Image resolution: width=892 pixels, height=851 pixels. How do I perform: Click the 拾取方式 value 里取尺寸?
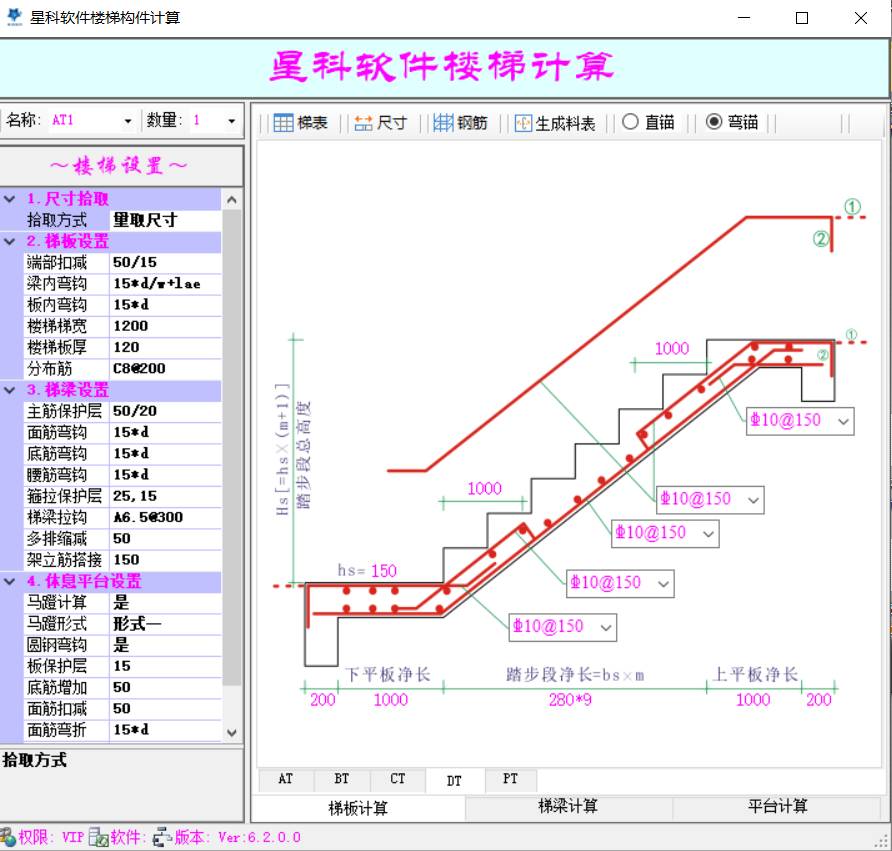(165, 220)
